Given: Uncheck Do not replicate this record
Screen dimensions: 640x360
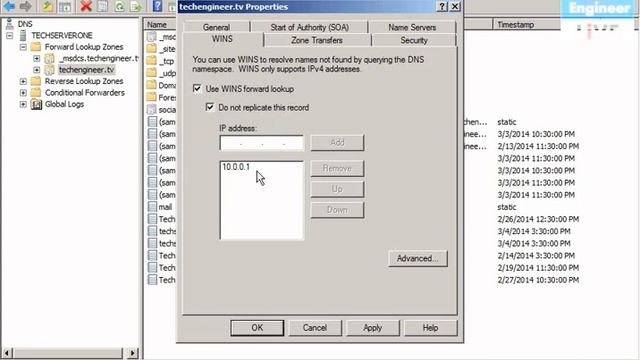Looking at the screenshot, I should (x=210, y=107).
